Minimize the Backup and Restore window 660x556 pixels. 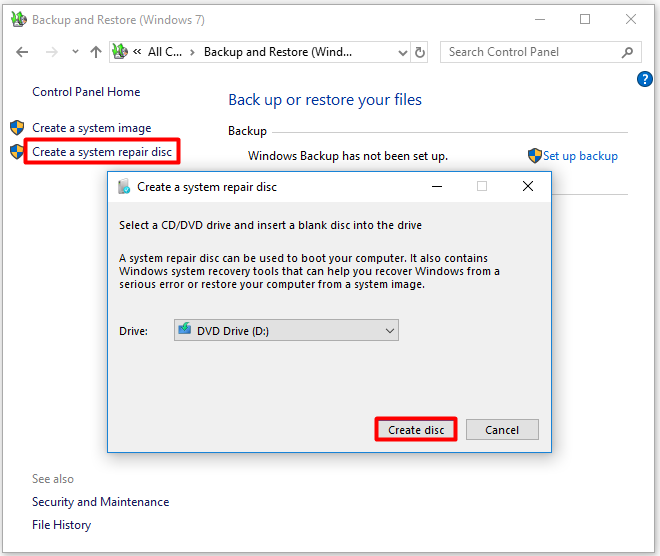pyautogui.click(x=540, y=19)
